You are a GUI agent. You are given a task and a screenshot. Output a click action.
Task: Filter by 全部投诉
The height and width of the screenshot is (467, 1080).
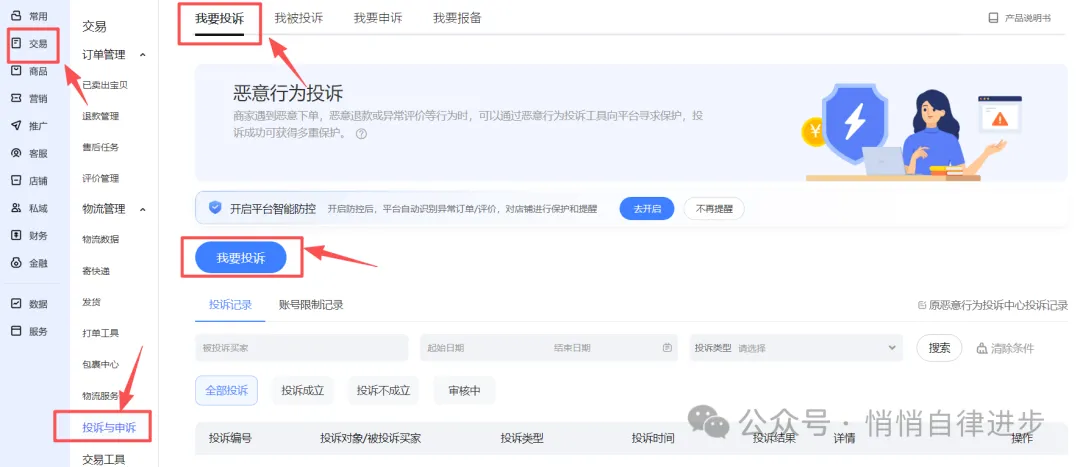[x=227, y=391]
